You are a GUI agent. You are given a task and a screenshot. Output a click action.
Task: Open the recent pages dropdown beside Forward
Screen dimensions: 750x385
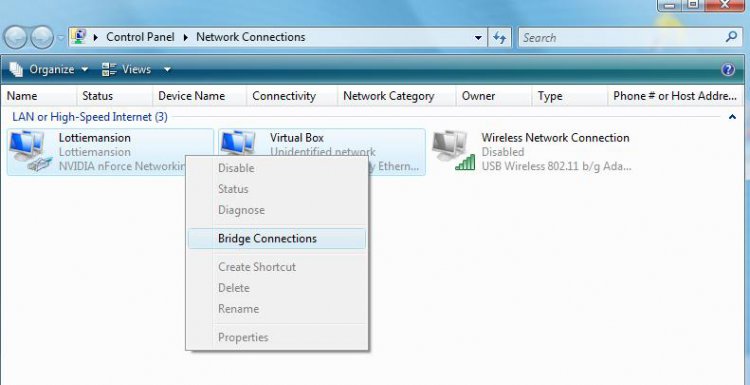pos(60,37)
